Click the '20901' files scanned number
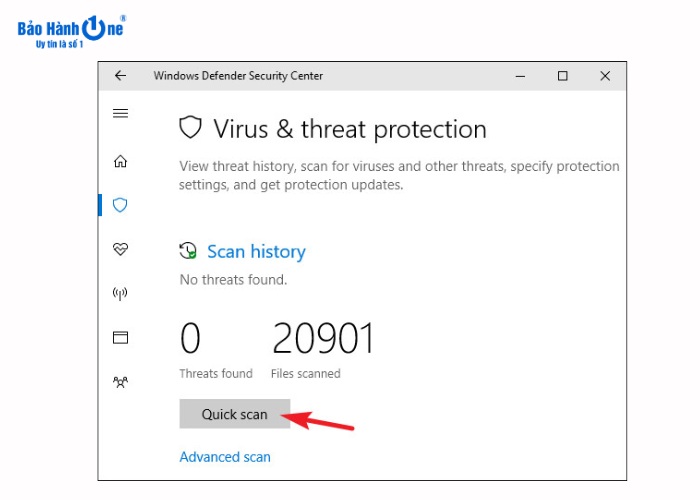The height and width of the screenshot is (500, 700). [x=323, y=338]
